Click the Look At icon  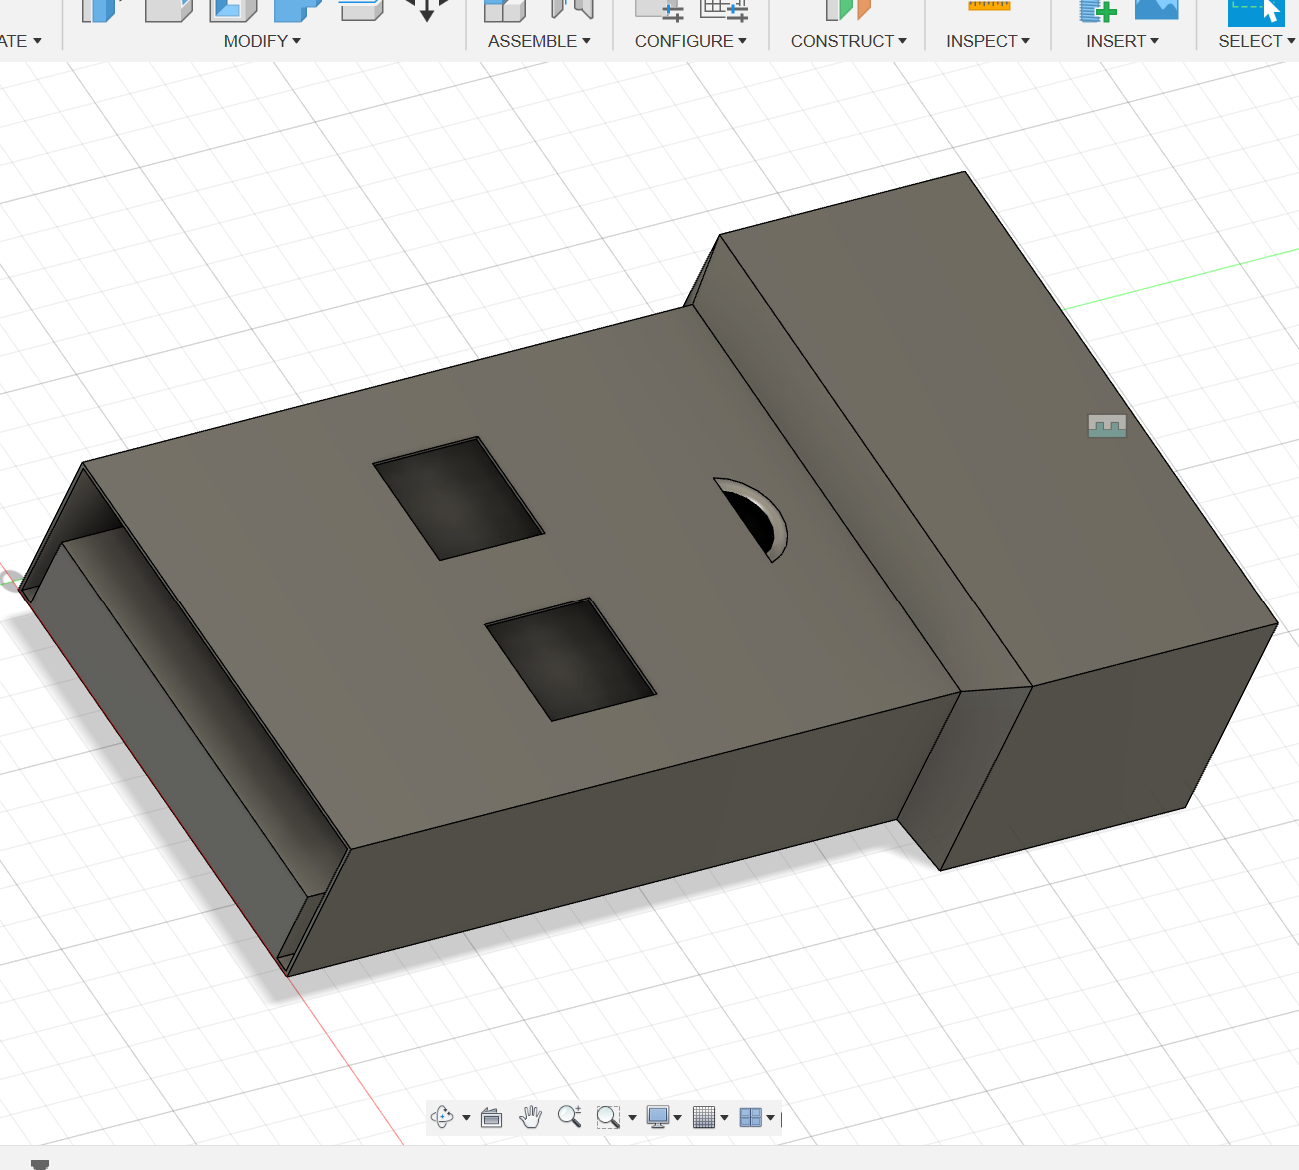pos(491,1117)
